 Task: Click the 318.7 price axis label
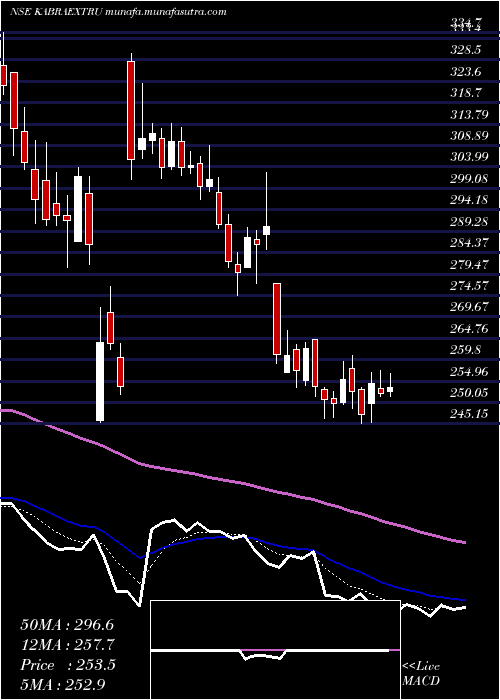coord(465,92)
